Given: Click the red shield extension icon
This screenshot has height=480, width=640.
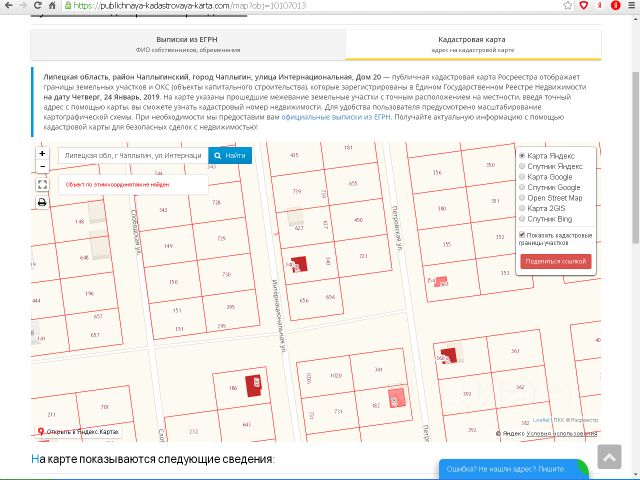Looking at the screenshot, I should 582,5.
